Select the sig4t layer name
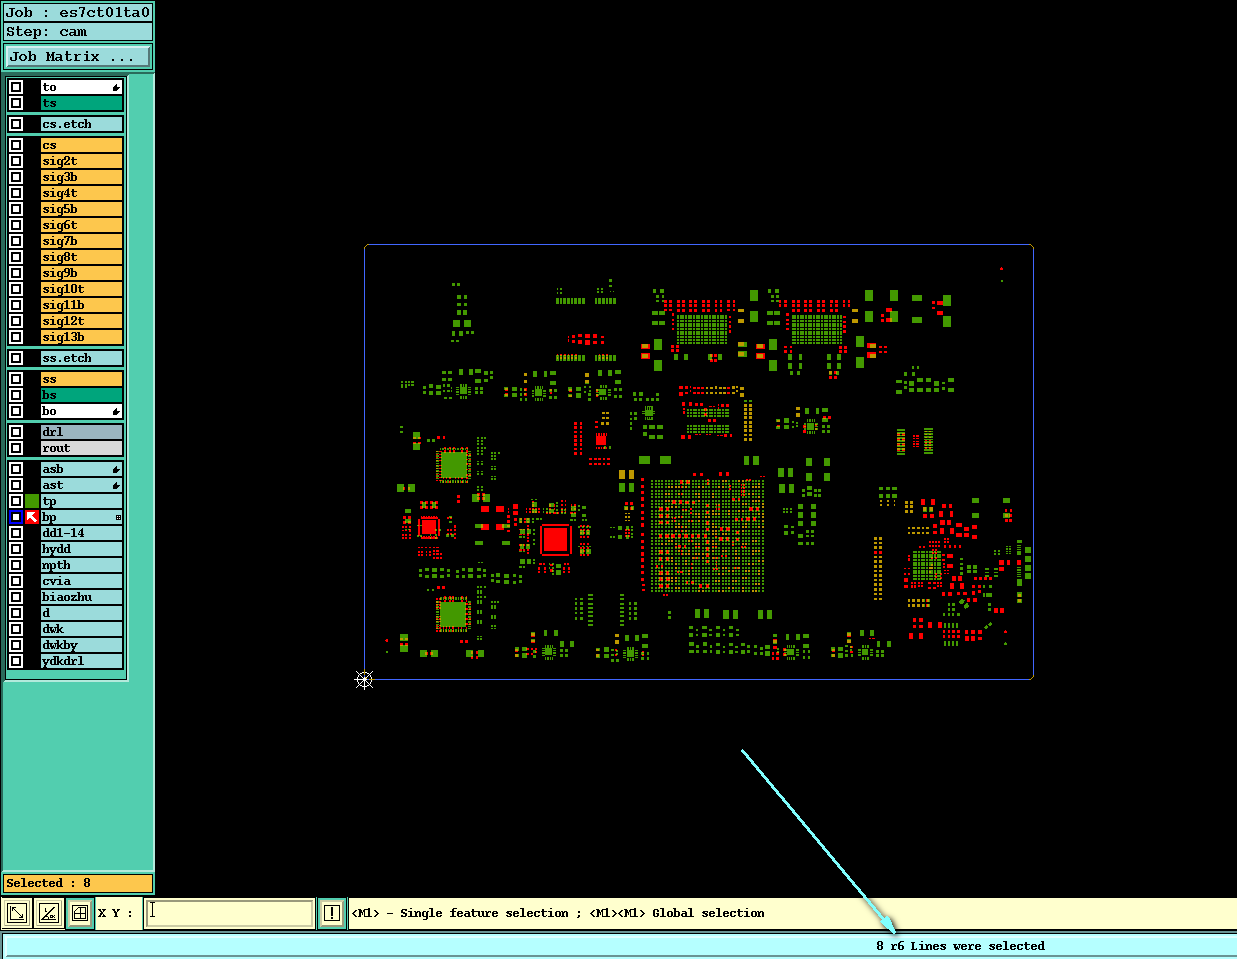The image size is (1237, 959). click(82, 193)
